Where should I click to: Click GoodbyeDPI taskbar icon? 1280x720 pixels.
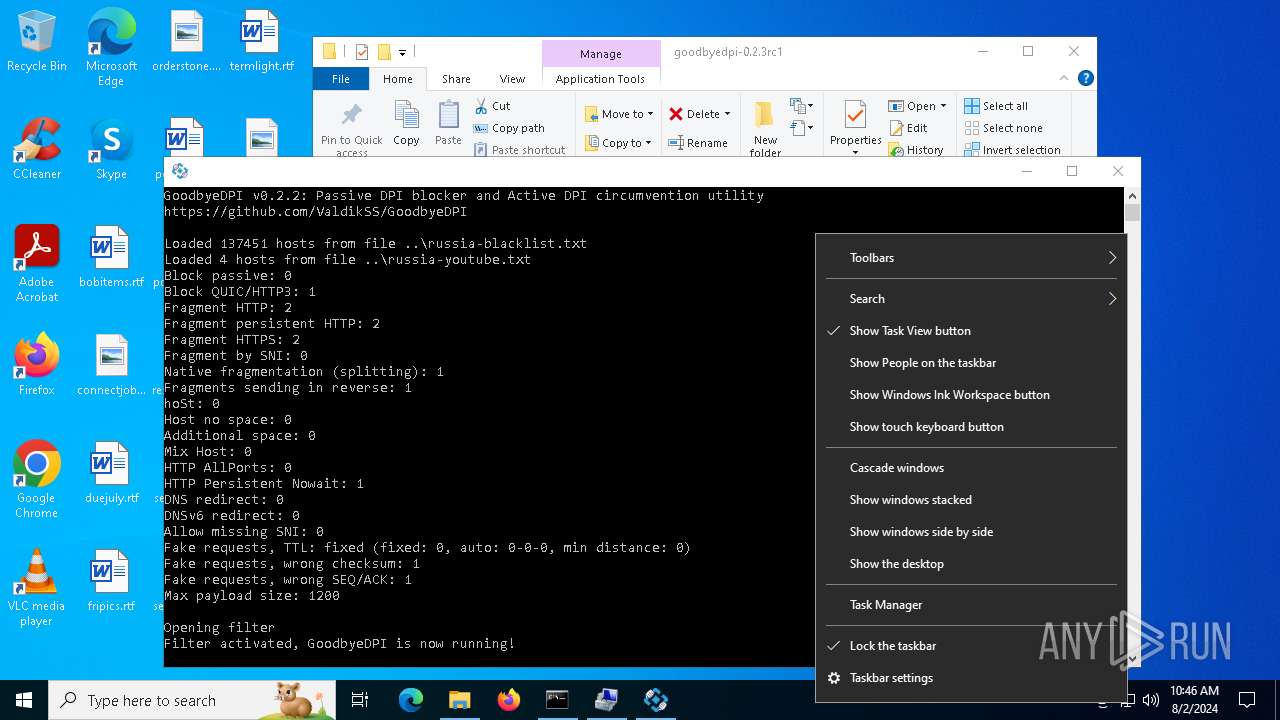pos(656,700)
